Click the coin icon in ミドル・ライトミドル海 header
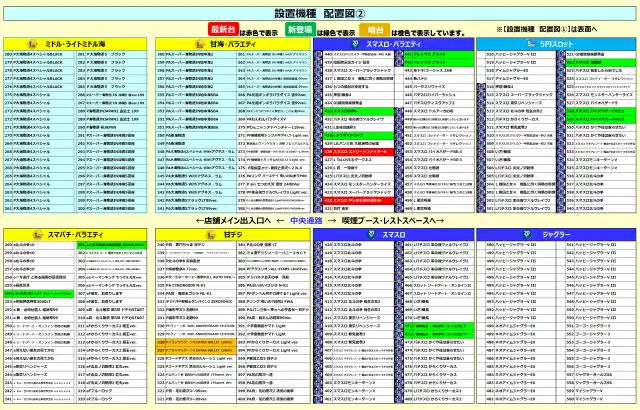The height and width of the screenshot is (410, 640). (32, 44)
